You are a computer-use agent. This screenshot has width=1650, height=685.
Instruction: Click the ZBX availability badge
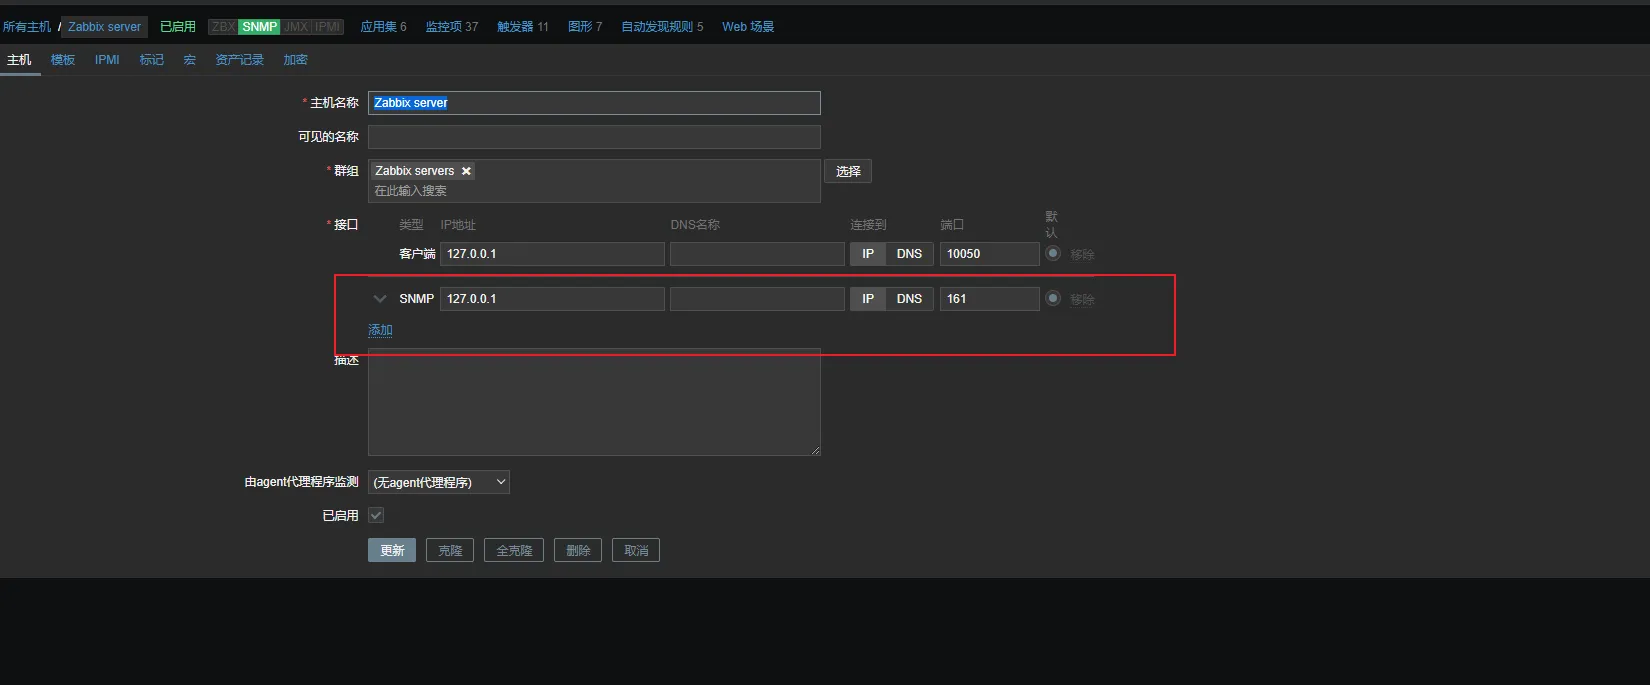223,27
